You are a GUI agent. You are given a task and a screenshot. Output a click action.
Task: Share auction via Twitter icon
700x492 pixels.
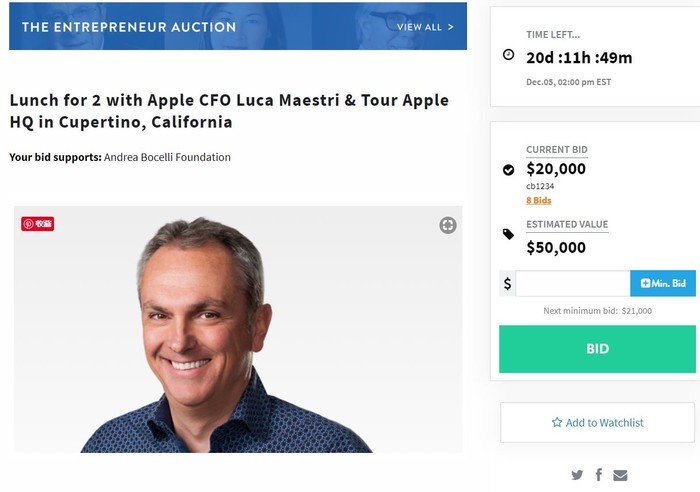tap(577, 475)
